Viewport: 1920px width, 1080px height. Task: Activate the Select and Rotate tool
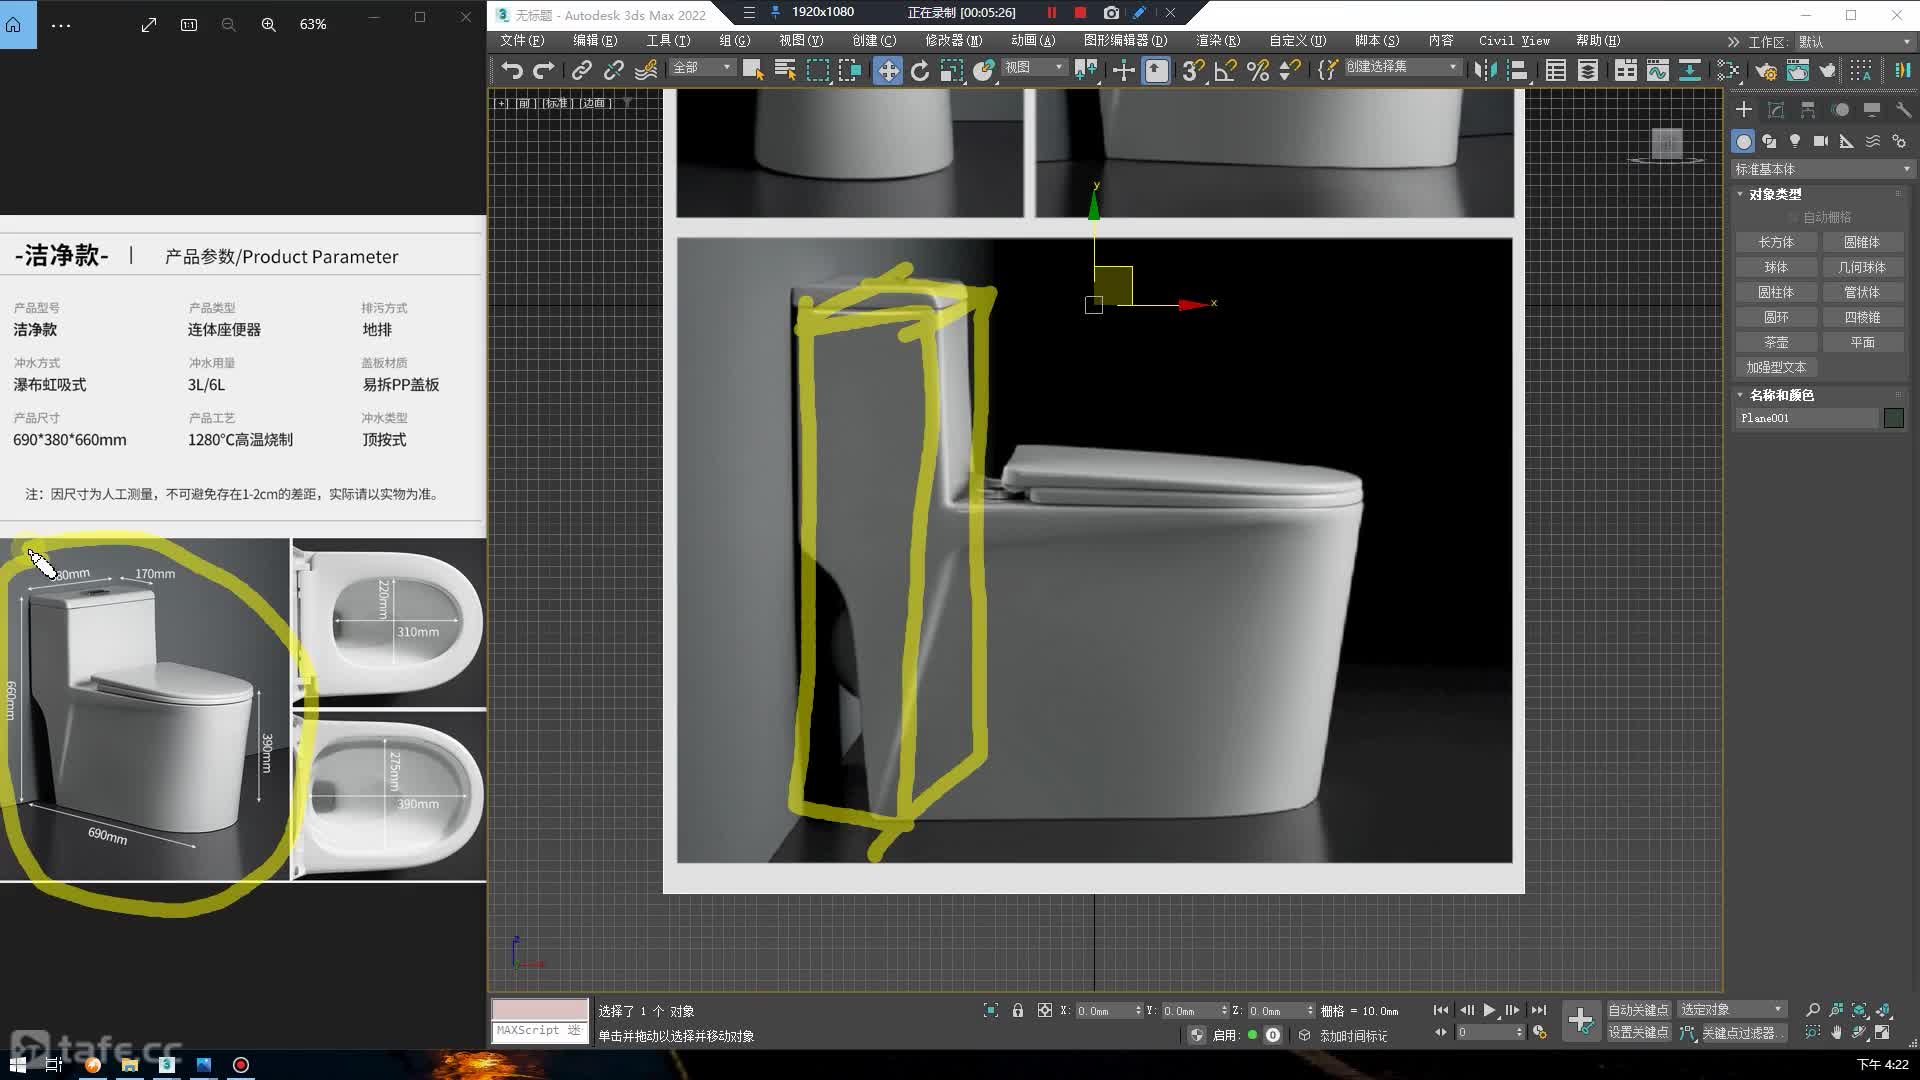(x=920, y=70)
